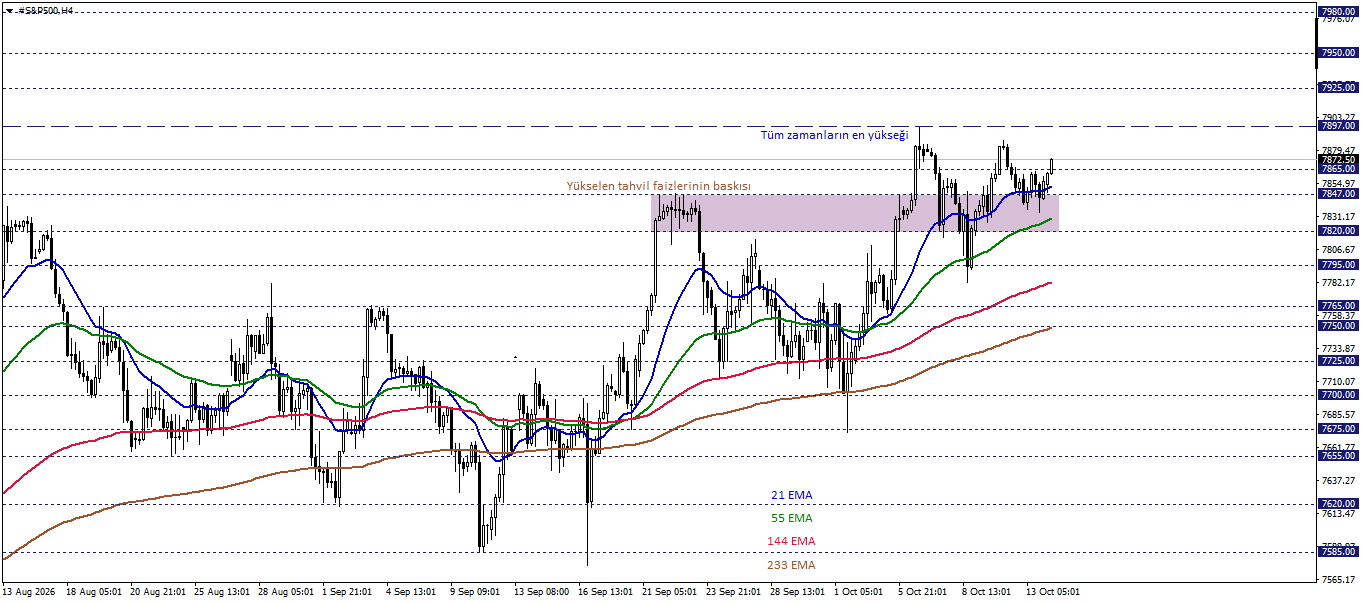The image size is (1362, 603).
Task: Select the 7585.00 price level tag
Action: point(1338,552)
